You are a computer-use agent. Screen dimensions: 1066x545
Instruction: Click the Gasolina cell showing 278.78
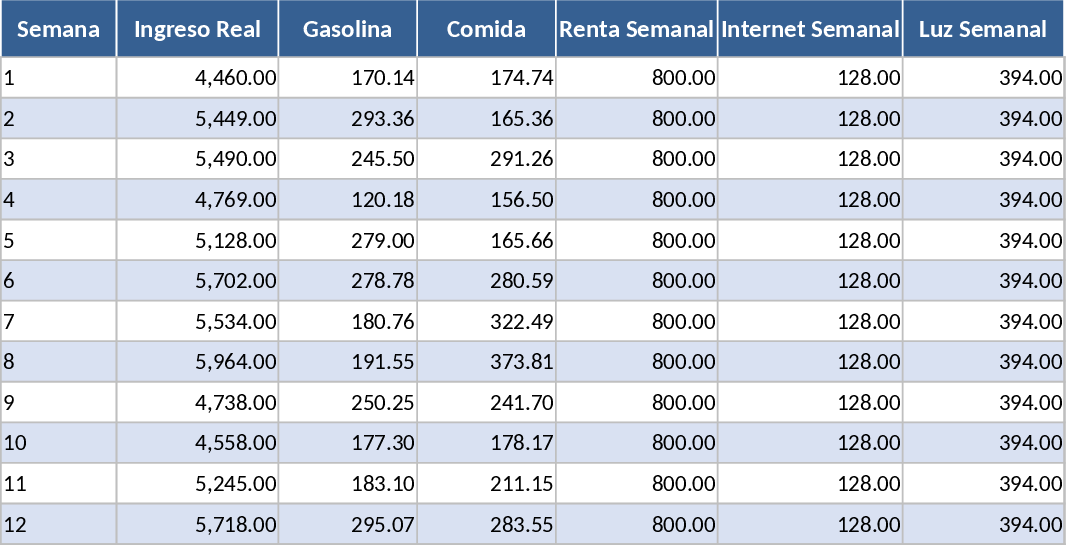coord(348,281)
